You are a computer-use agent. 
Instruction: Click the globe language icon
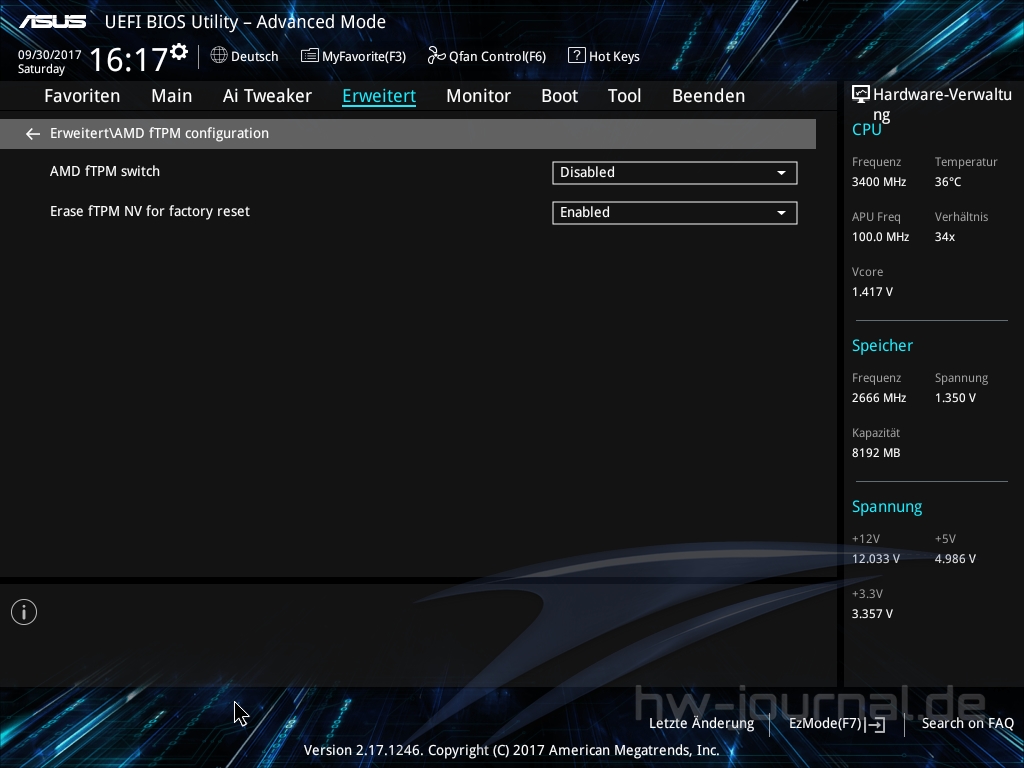219,56
